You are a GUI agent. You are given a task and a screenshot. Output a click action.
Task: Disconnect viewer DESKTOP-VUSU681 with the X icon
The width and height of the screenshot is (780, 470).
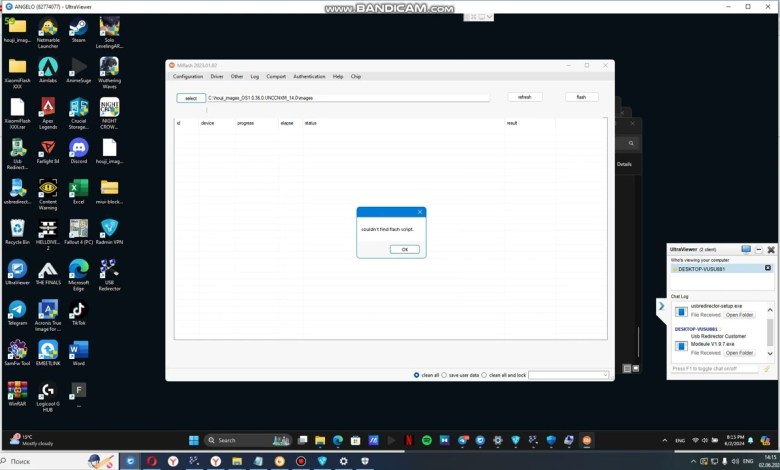[768, 268]
